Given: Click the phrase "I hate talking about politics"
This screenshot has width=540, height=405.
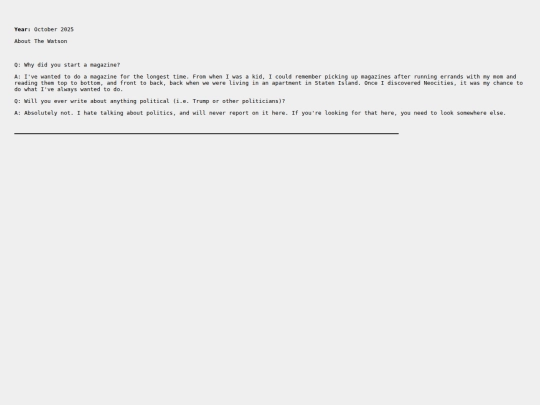Looking at the screenshot, I should (125, 113).
